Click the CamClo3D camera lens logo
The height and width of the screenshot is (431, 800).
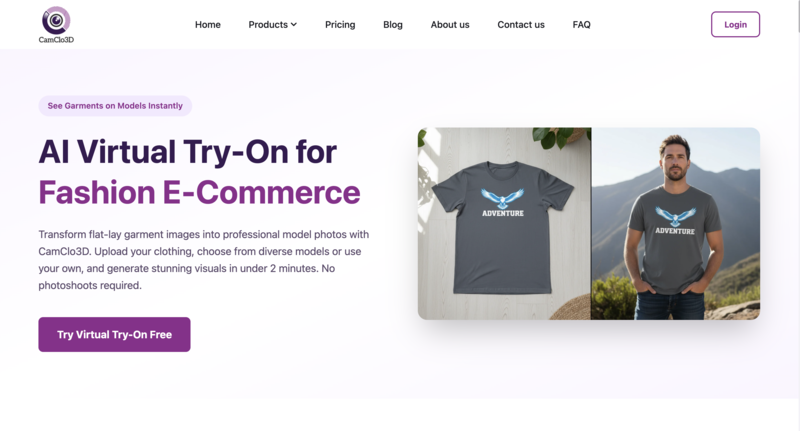(x=56, y=20)
